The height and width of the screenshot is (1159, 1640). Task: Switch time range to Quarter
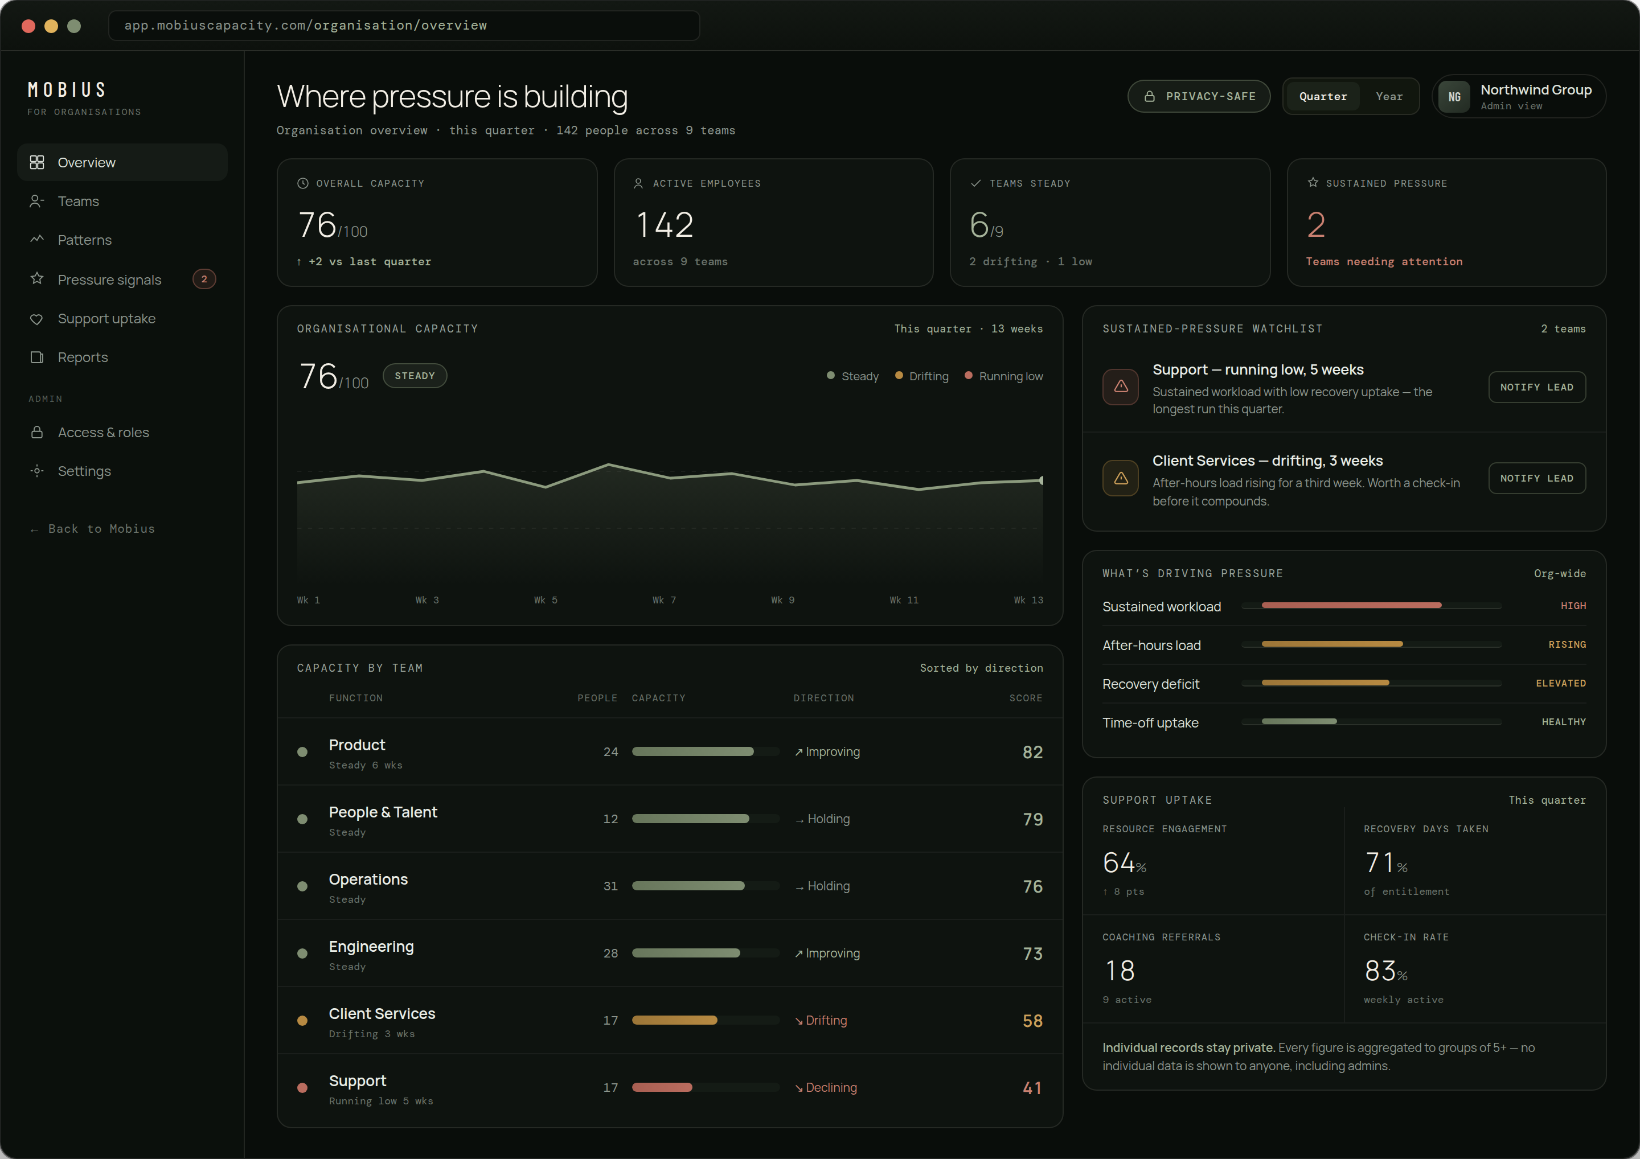tap(1323, 97)
